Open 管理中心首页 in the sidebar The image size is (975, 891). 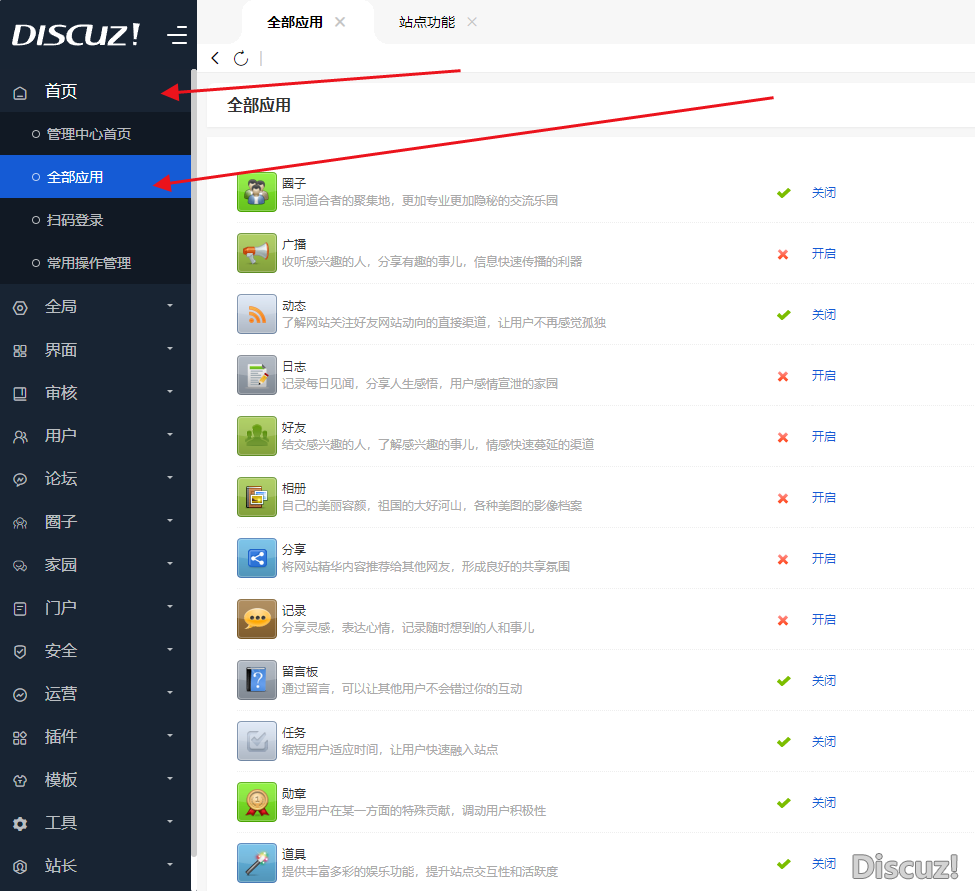88,134
